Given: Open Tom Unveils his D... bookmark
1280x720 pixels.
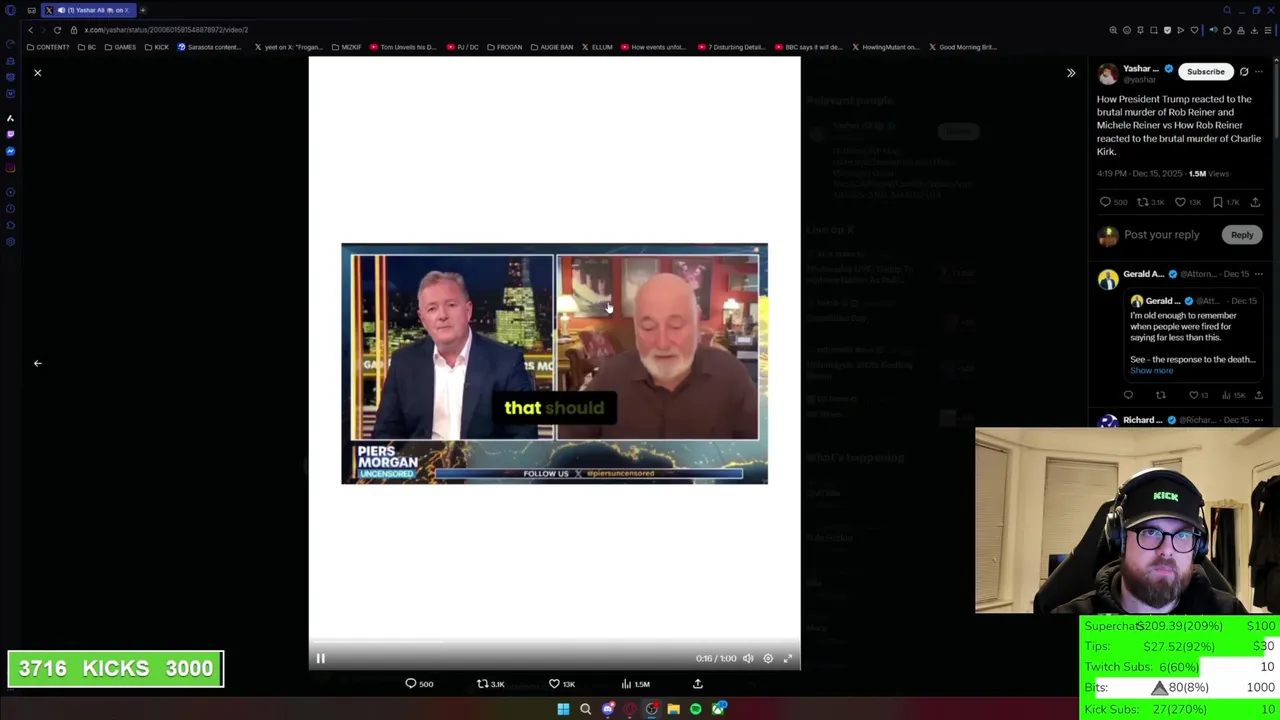Looking at the screenshot, I should (403, 47).
